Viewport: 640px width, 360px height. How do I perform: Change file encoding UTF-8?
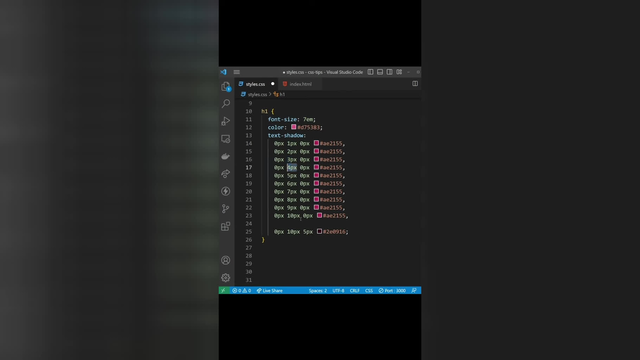338,291
